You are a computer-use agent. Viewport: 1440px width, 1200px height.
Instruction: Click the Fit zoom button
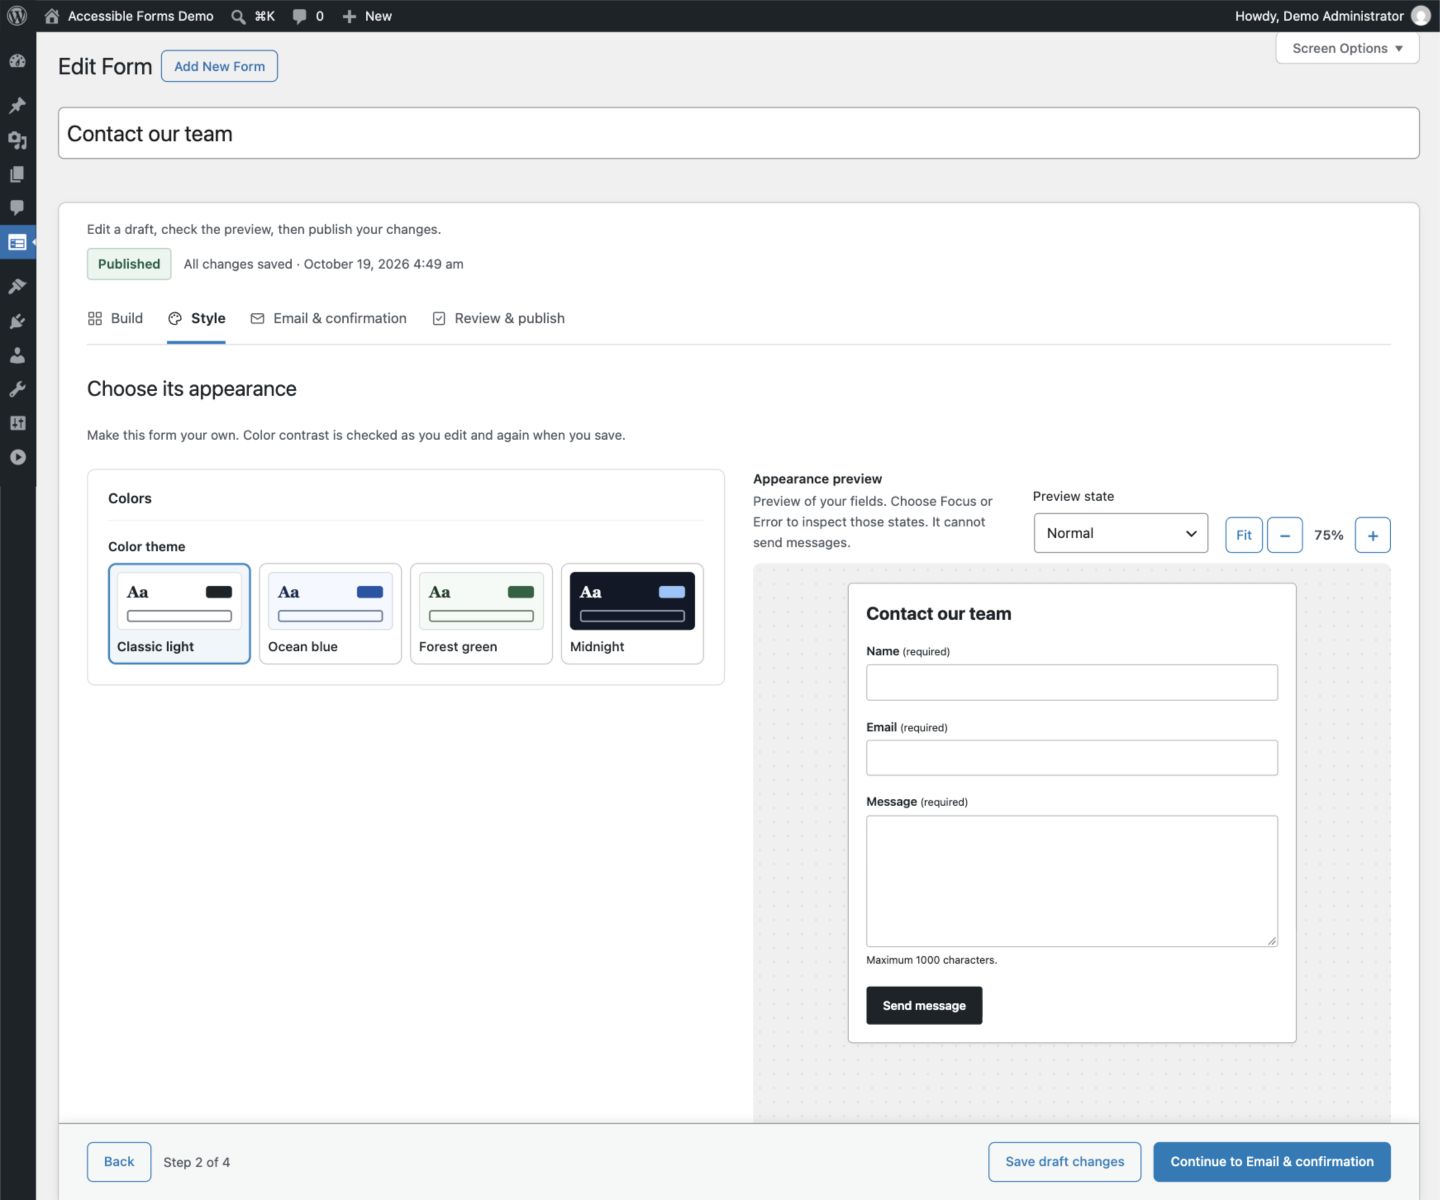(1244, 535)
